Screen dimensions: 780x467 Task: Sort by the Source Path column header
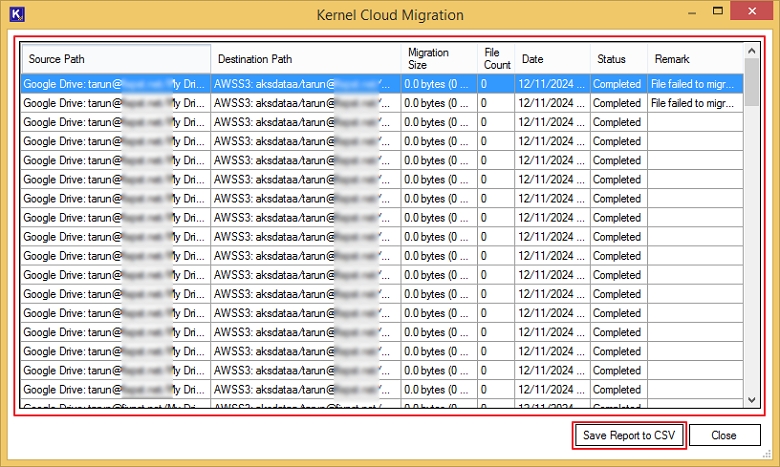coord(116,59)
